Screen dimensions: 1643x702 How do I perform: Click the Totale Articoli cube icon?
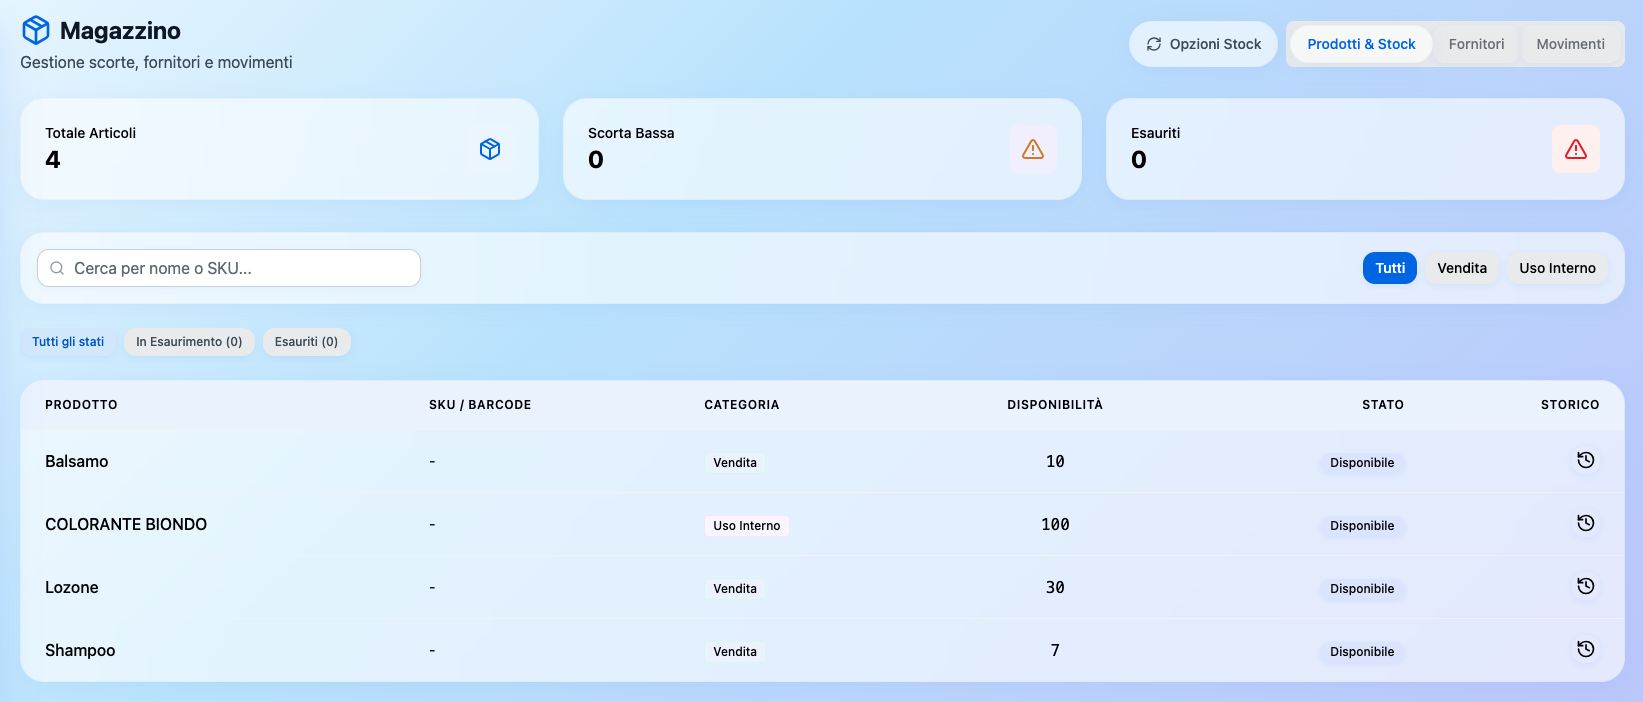(490, 149)
